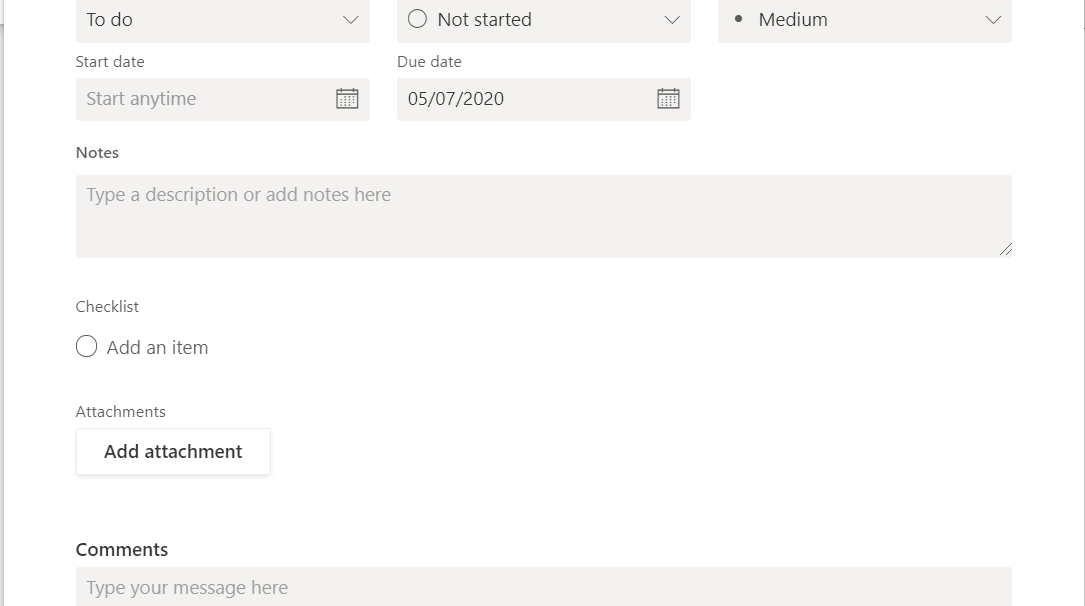Expand the Not started progress chevron

coord(672,20)
